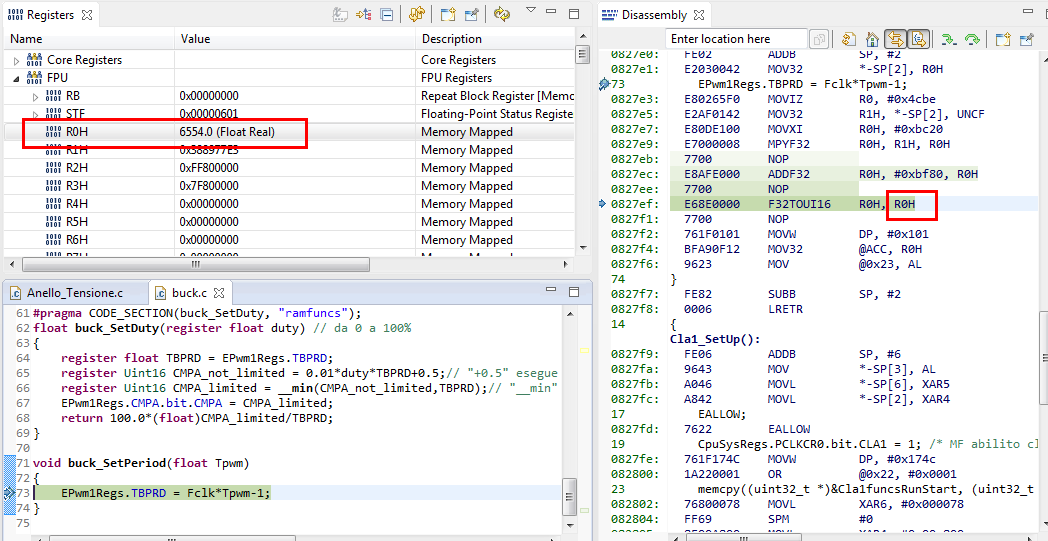The width and height of the screenshot is (1048, 541).
Task: Expand the STF register
Action: [35, 114]
